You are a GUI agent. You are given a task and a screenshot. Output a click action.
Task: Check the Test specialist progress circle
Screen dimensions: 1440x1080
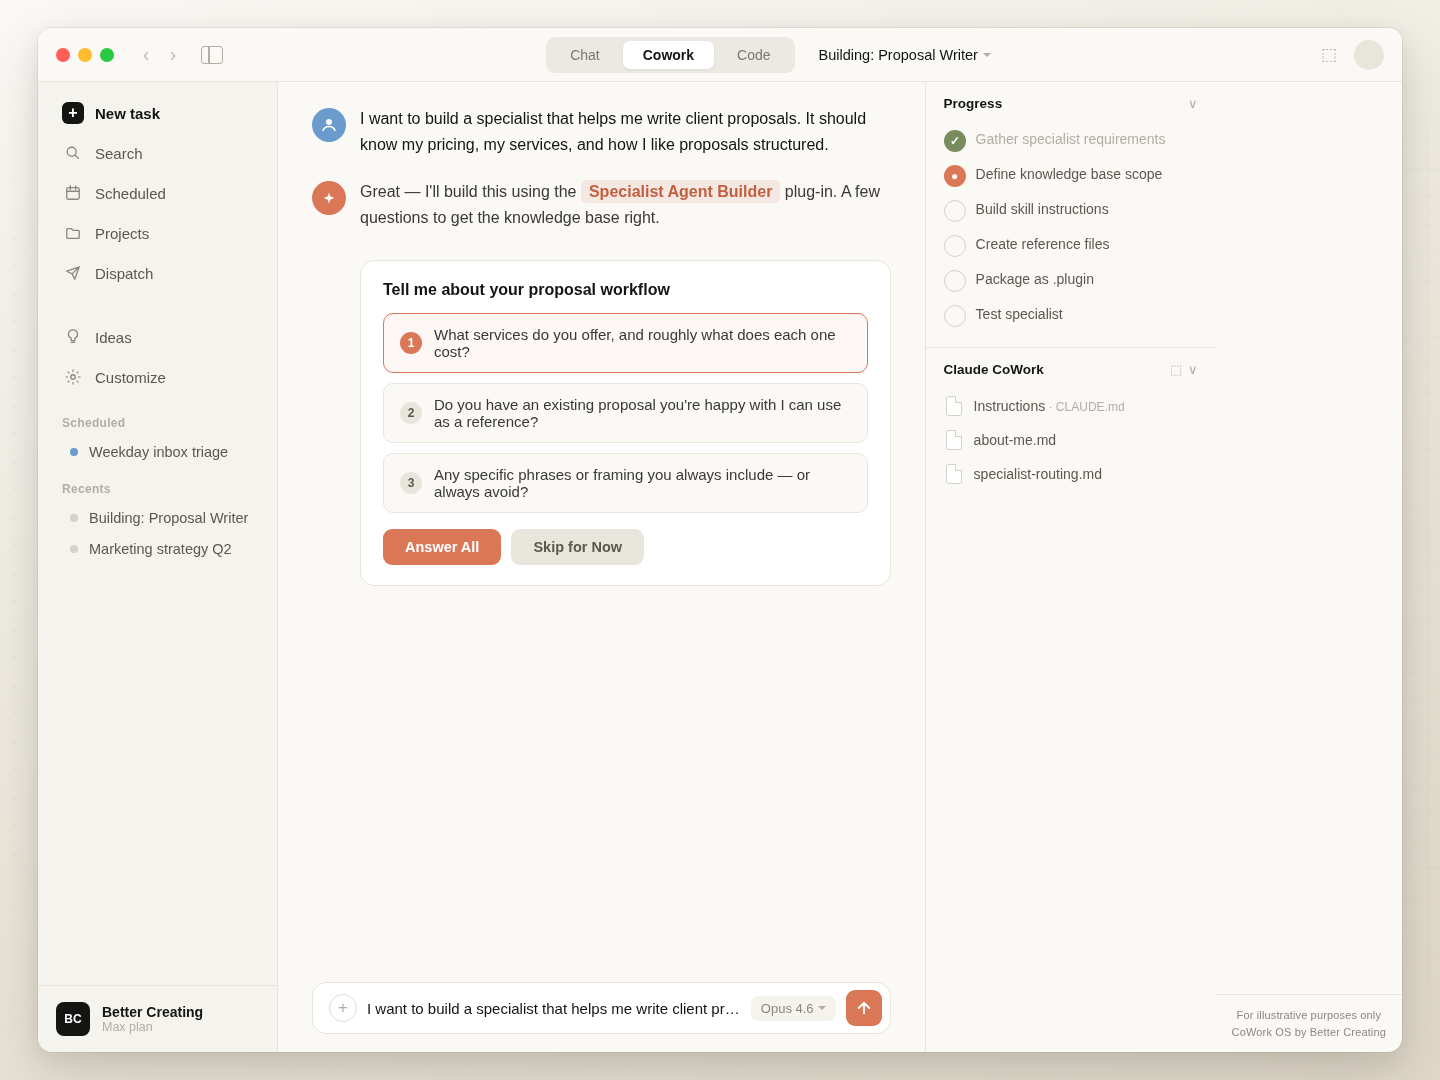point(955,315)
